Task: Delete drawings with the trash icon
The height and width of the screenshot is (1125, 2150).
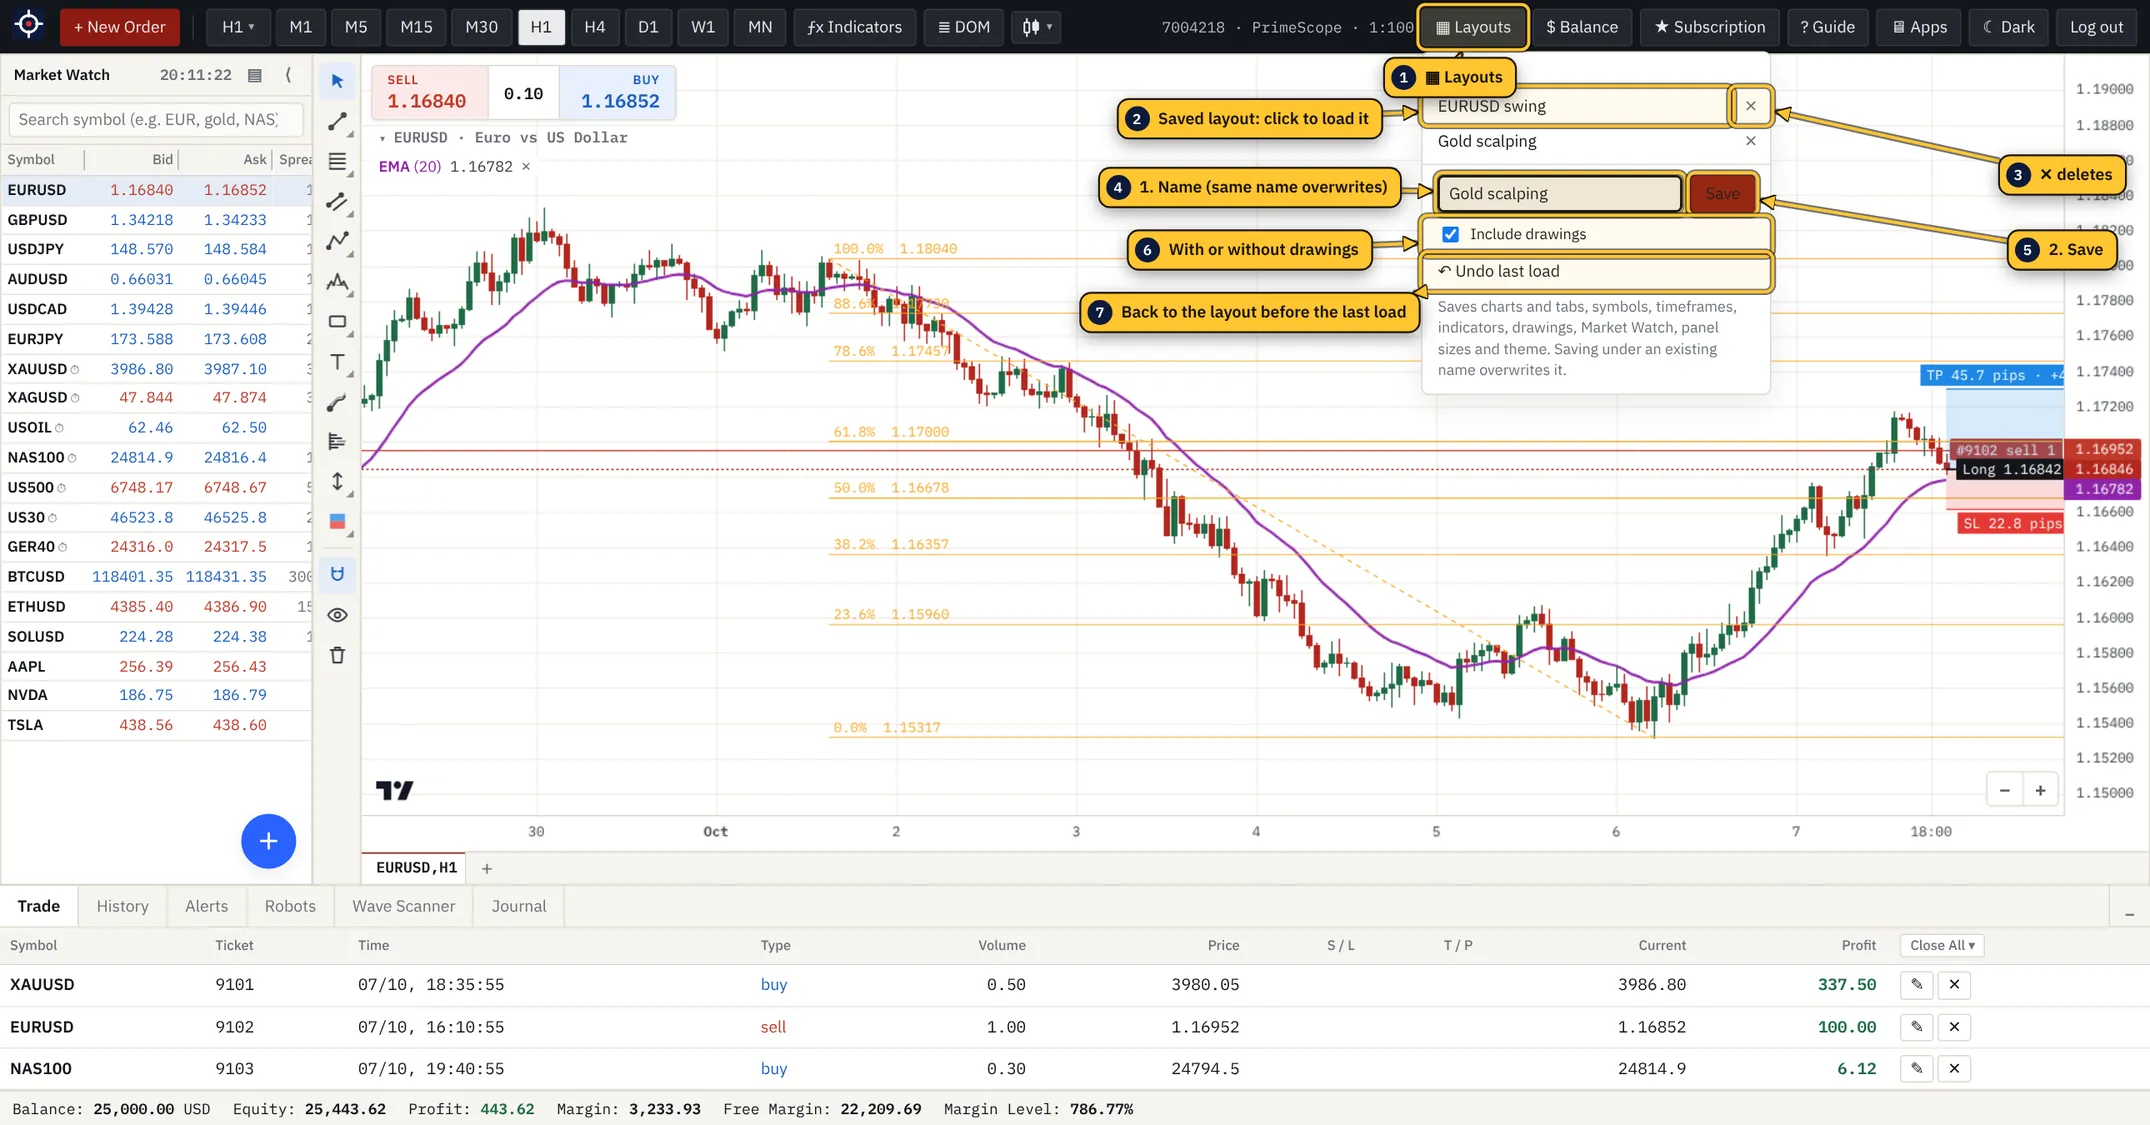Action: tap(338, 655)
